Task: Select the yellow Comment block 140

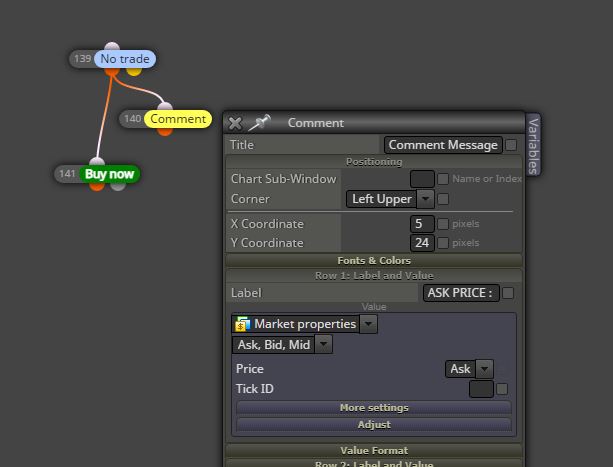Action: (178, 119)
